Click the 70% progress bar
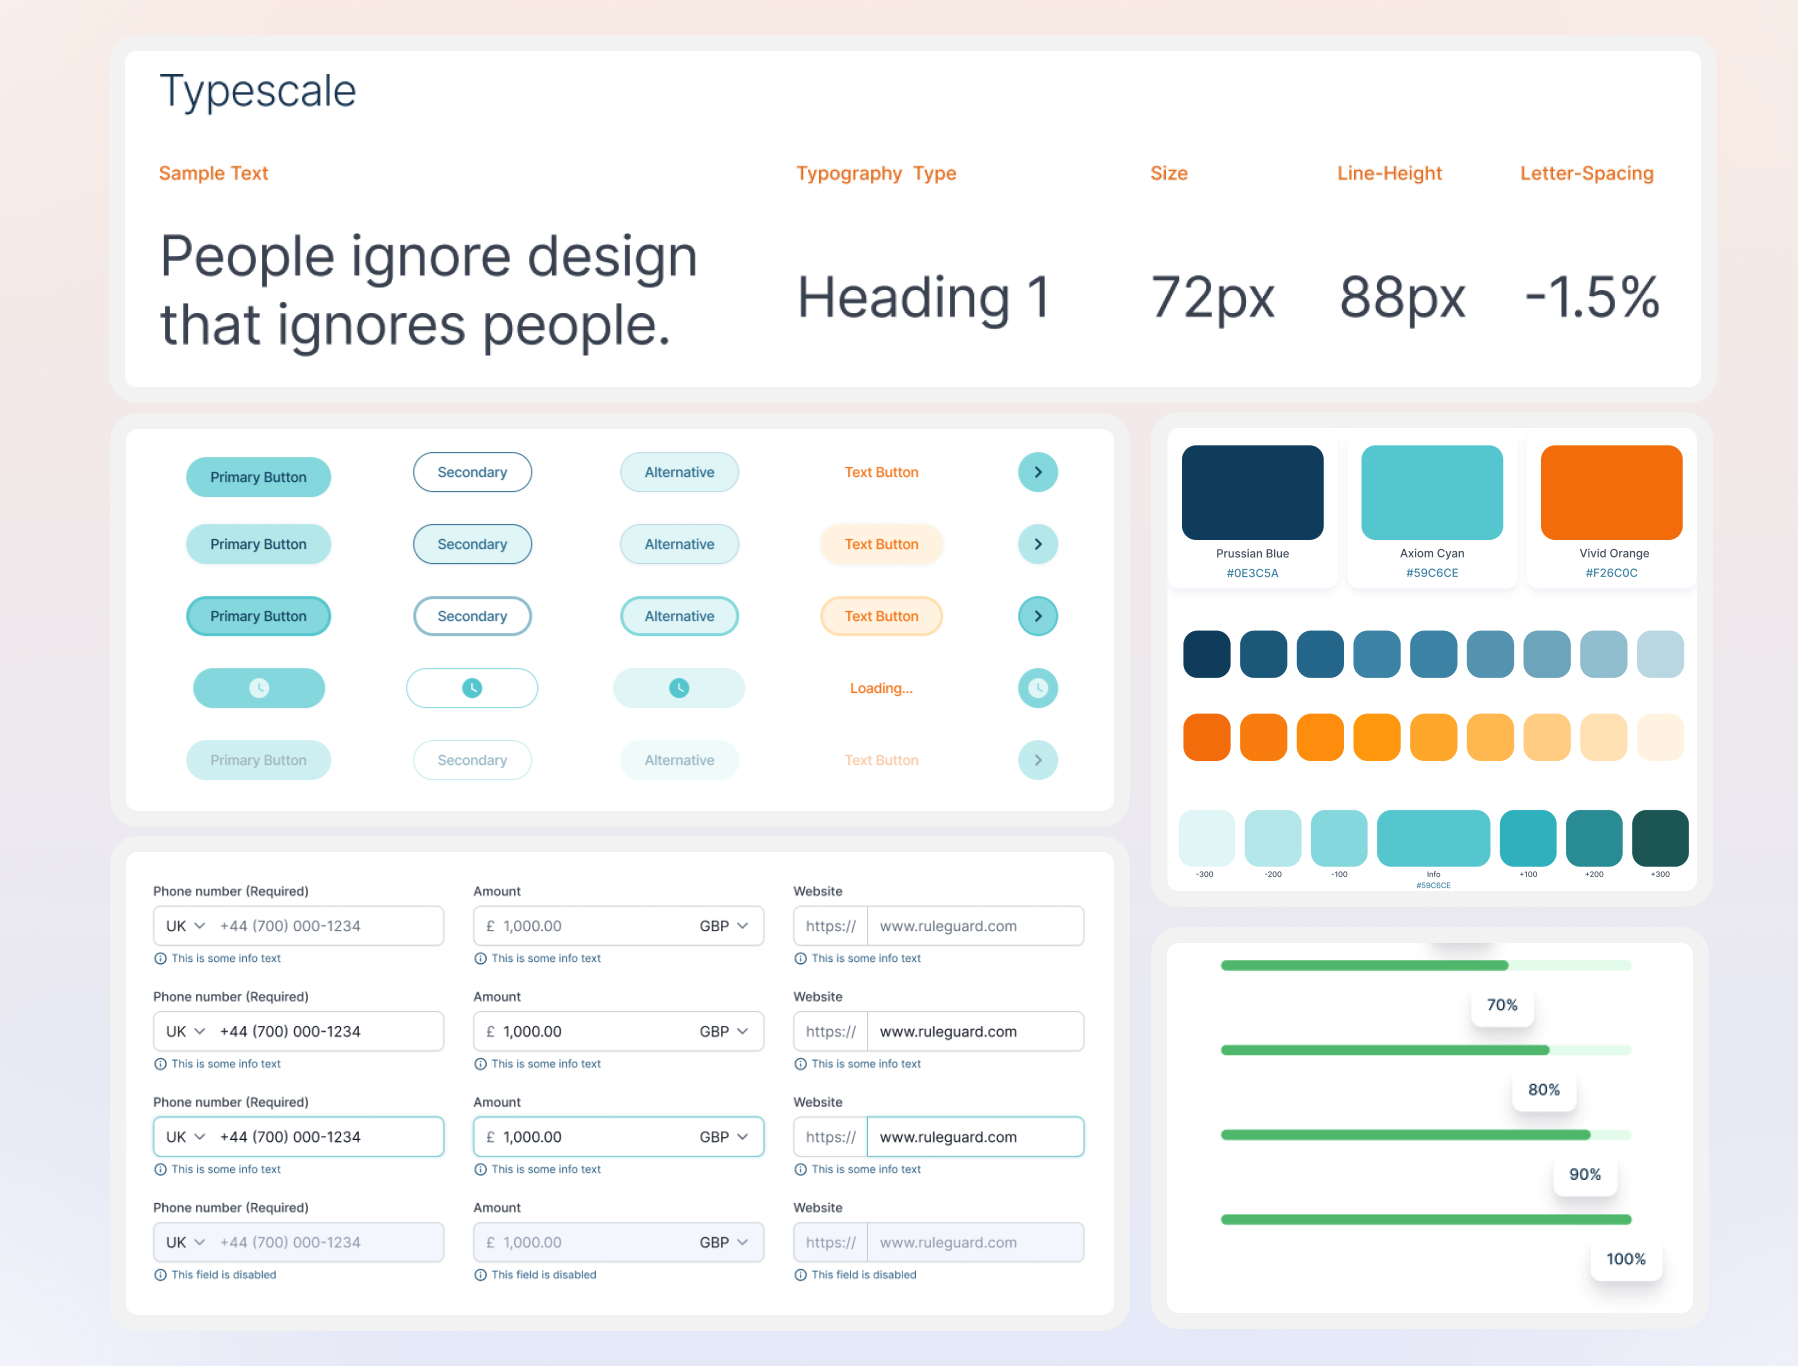The width and height of the screenshot is (1798, 1366). [1426, 965]
